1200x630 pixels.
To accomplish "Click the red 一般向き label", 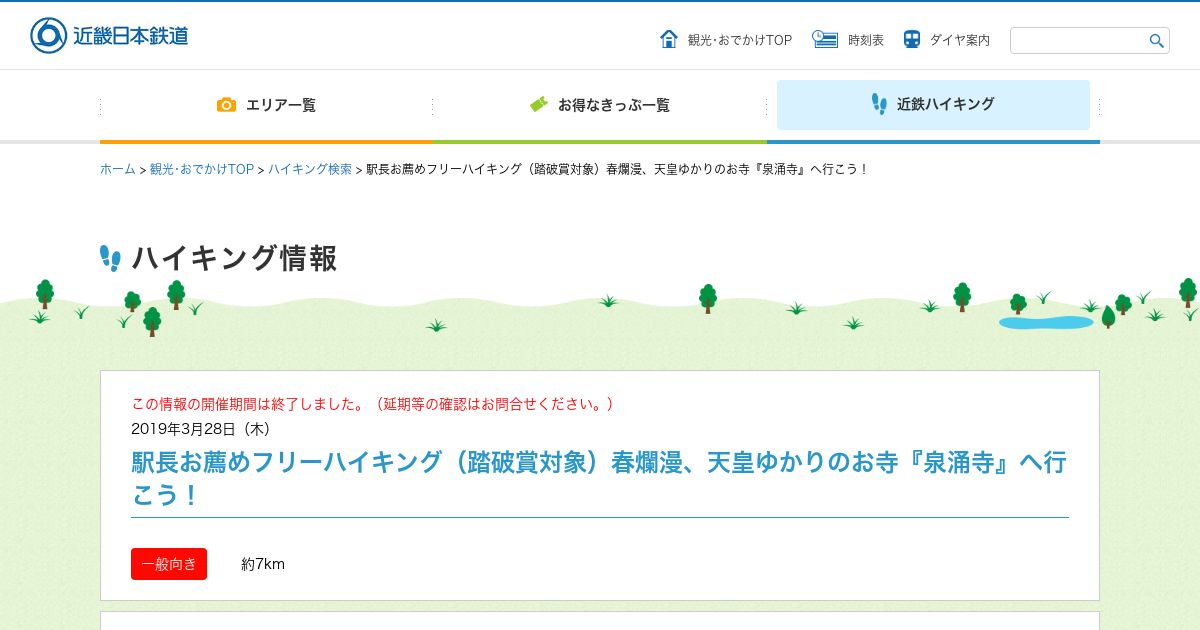I will [169, 564].
